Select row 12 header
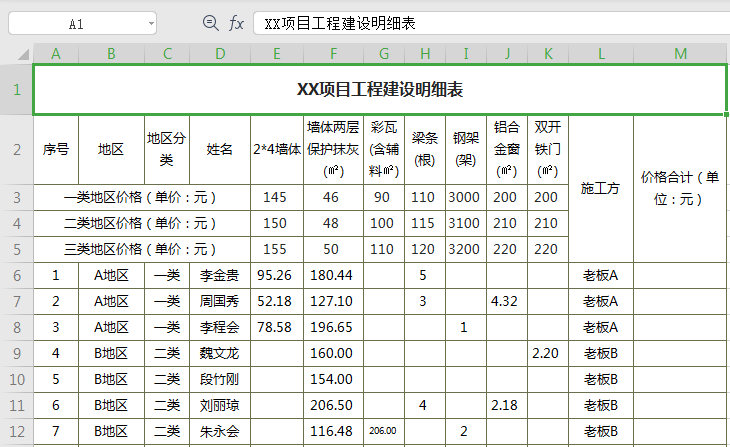Viewport: 730px width, 447px height. (x=17, y=431)
